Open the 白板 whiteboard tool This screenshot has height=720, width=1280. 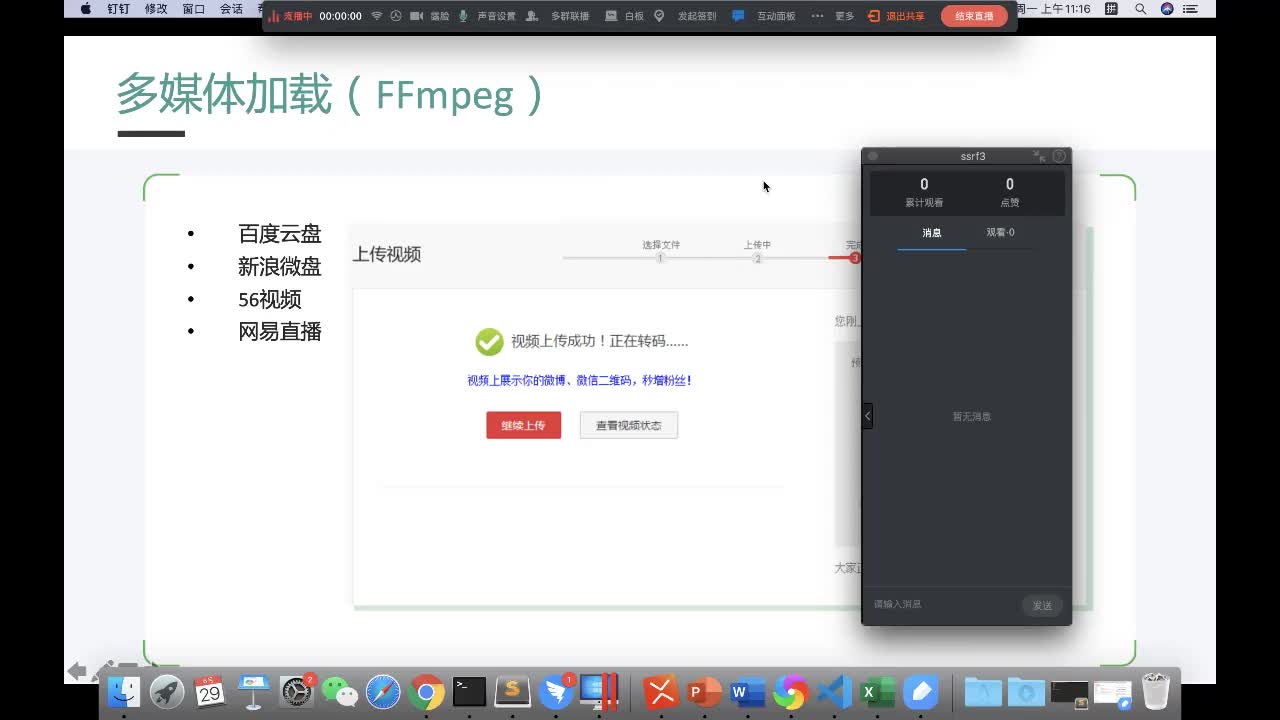coord(624,16)
